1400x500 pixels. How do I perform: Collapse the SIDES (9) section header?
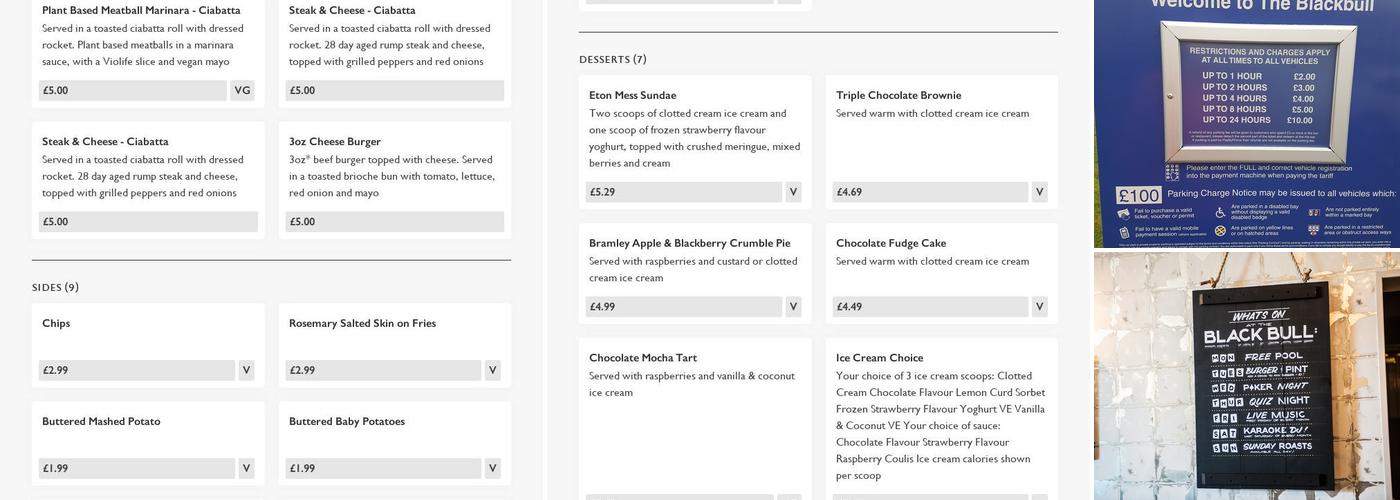tap(56, 288)
